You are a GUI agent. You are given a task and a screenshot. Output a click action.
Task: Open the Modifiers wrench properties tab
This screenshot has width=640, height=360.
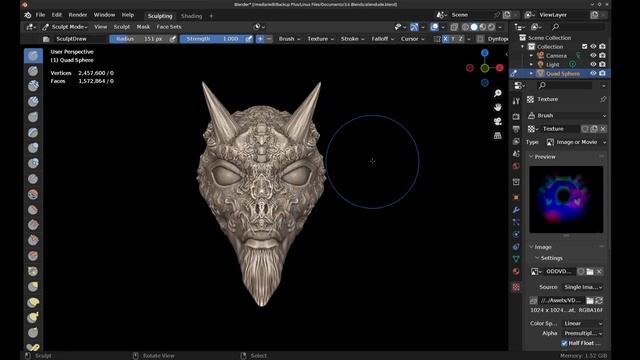[x=516, y=210]
